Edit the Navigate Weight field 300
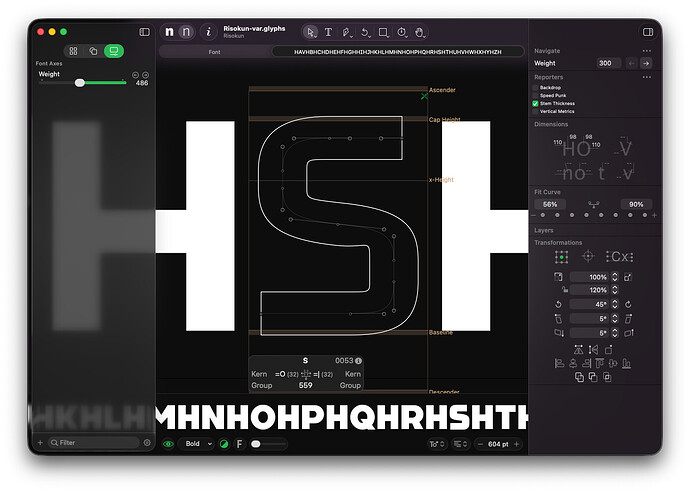Image resolution: width=690 pixels, height=492 pixels. (608, 63)
